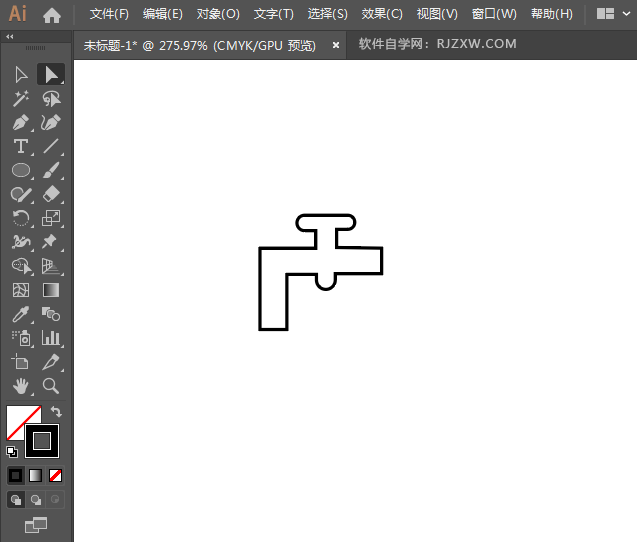
Task: Select the Selection tool (black arrow outline)
Action: (x=21, y=75)
